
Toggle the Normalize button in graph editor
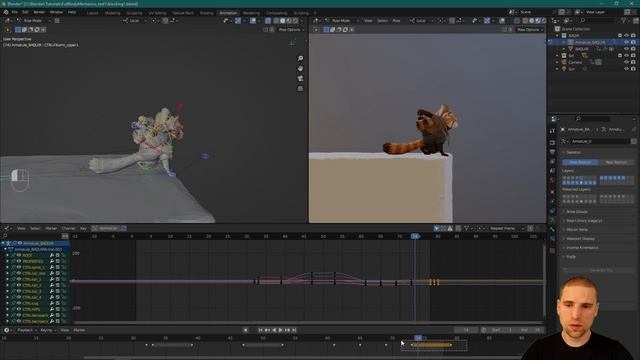tap(105, 229)
